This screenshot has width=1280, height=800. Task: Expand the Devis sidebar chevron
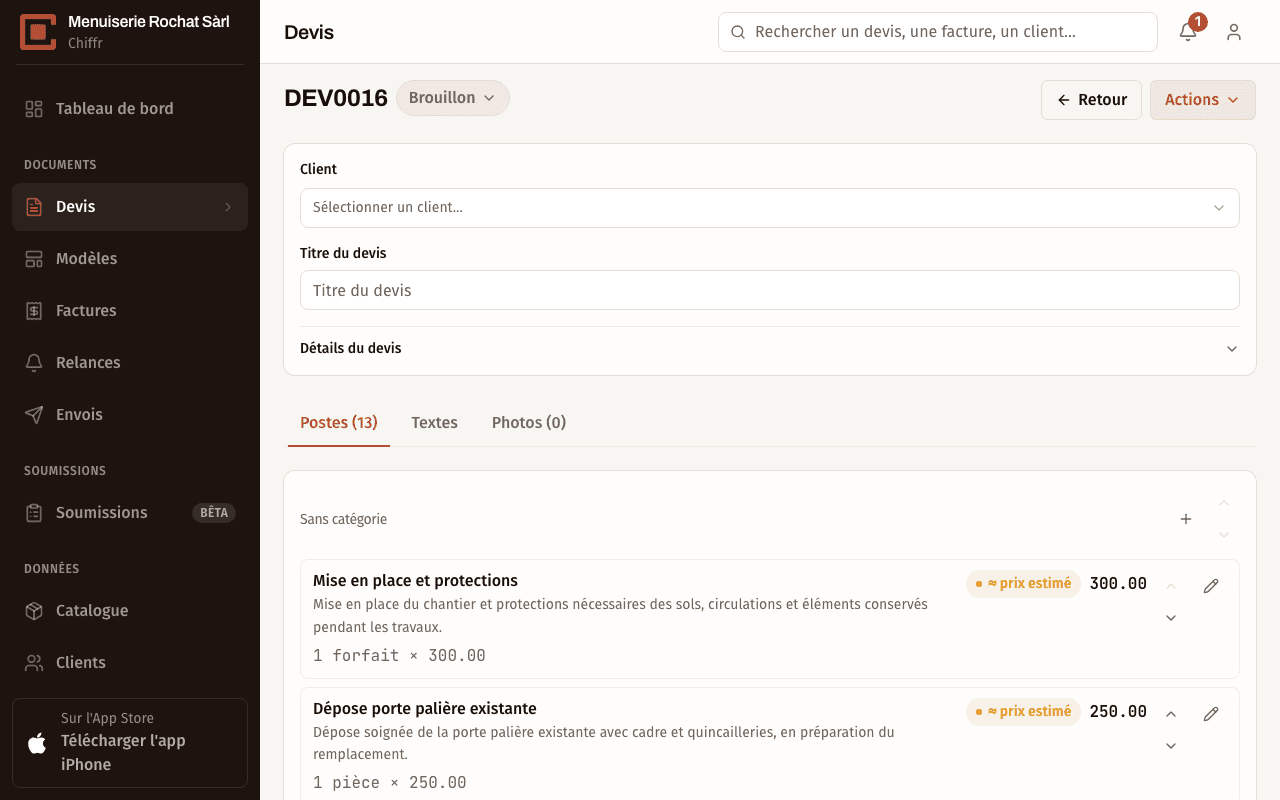pyautogui.click(x=228, y=207)
